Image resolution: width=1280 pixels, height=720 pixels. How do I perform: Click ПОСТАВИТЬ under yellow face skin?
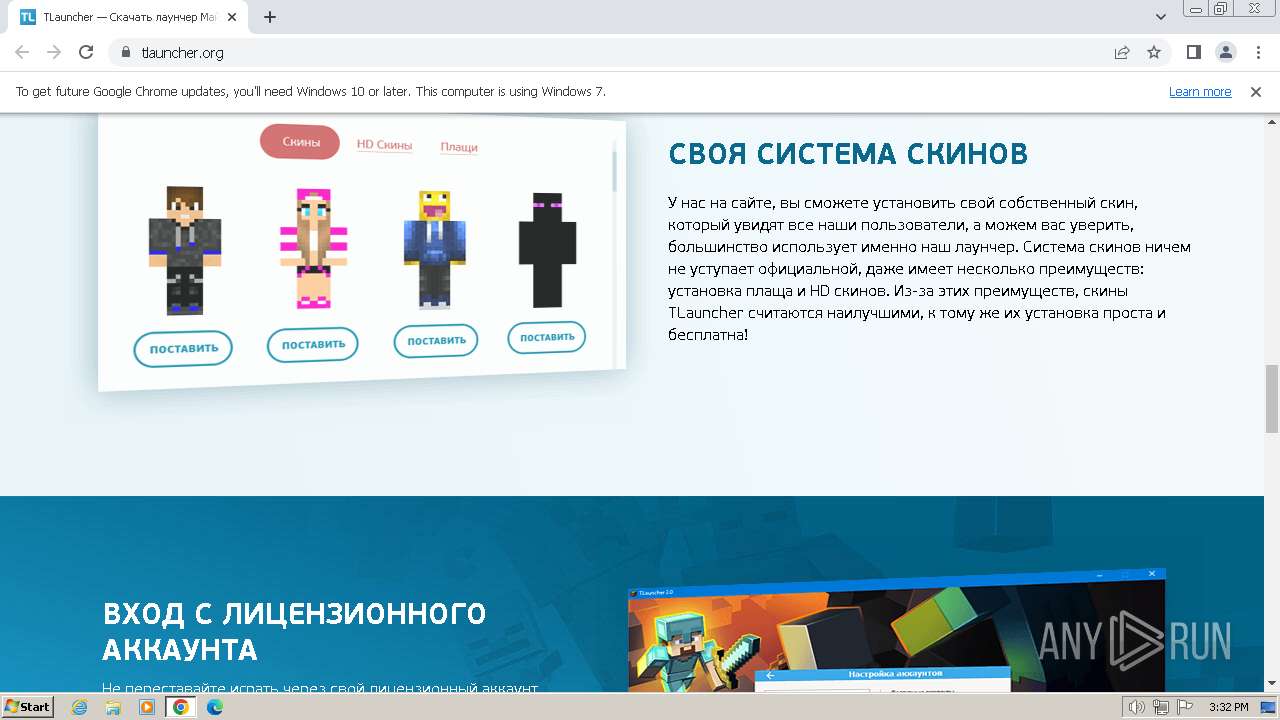pos(436,341)
